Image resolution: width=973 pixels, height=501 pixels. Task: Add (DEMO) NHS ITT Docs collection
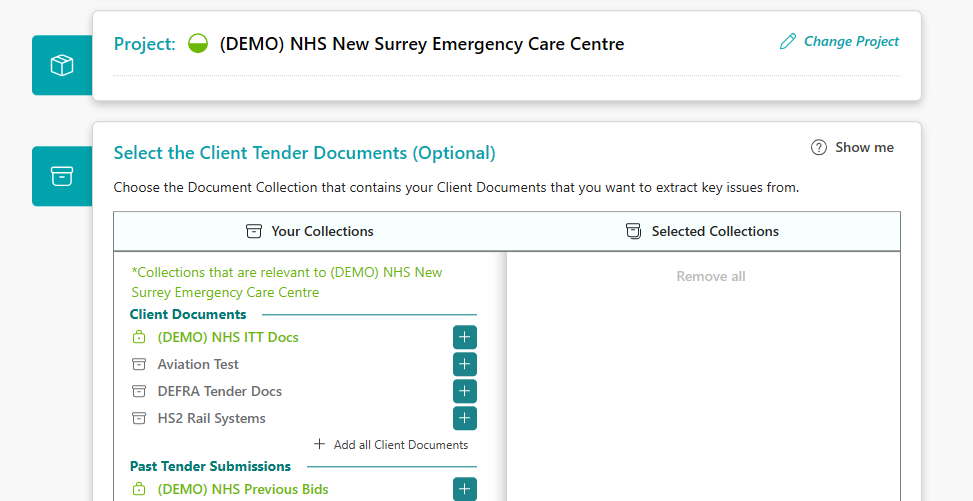click(x=465, y=337)
